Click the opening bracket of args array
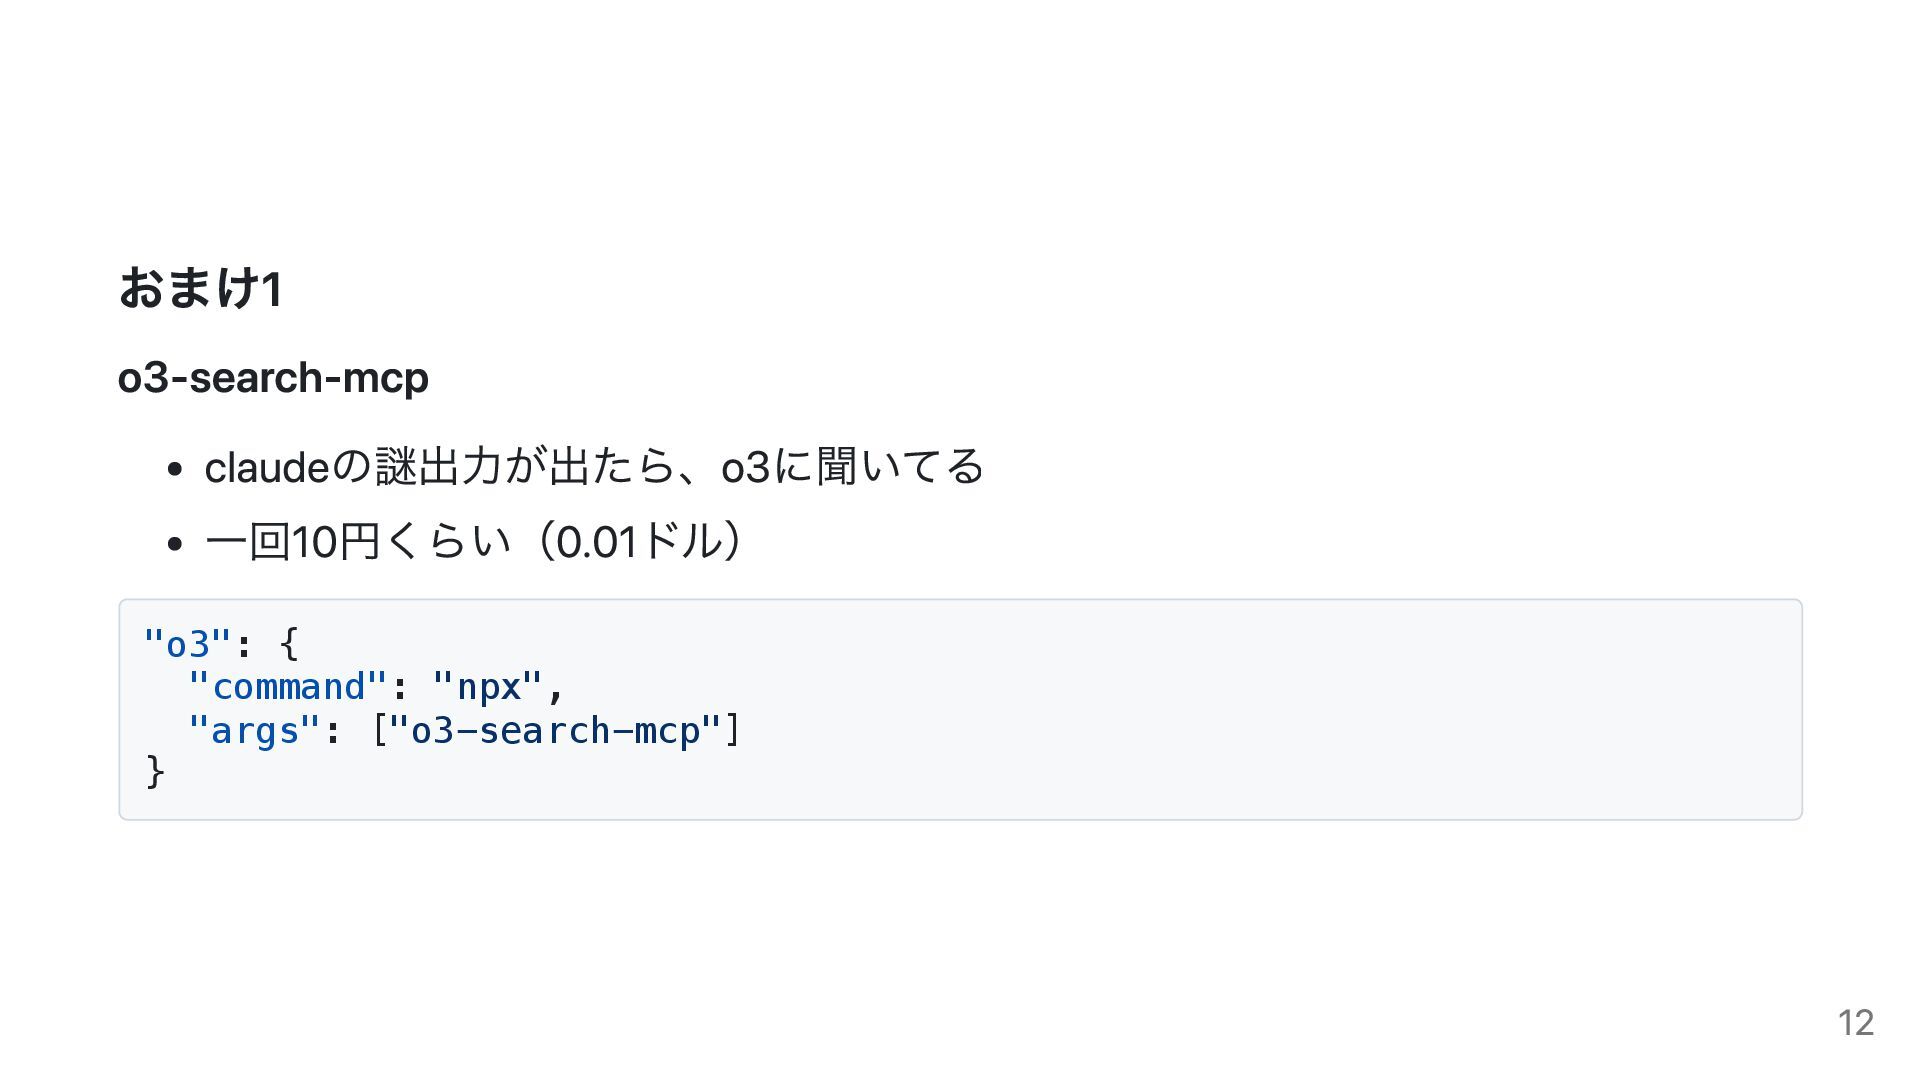Screen dimensions: 1920x1080 pos(379,731)
